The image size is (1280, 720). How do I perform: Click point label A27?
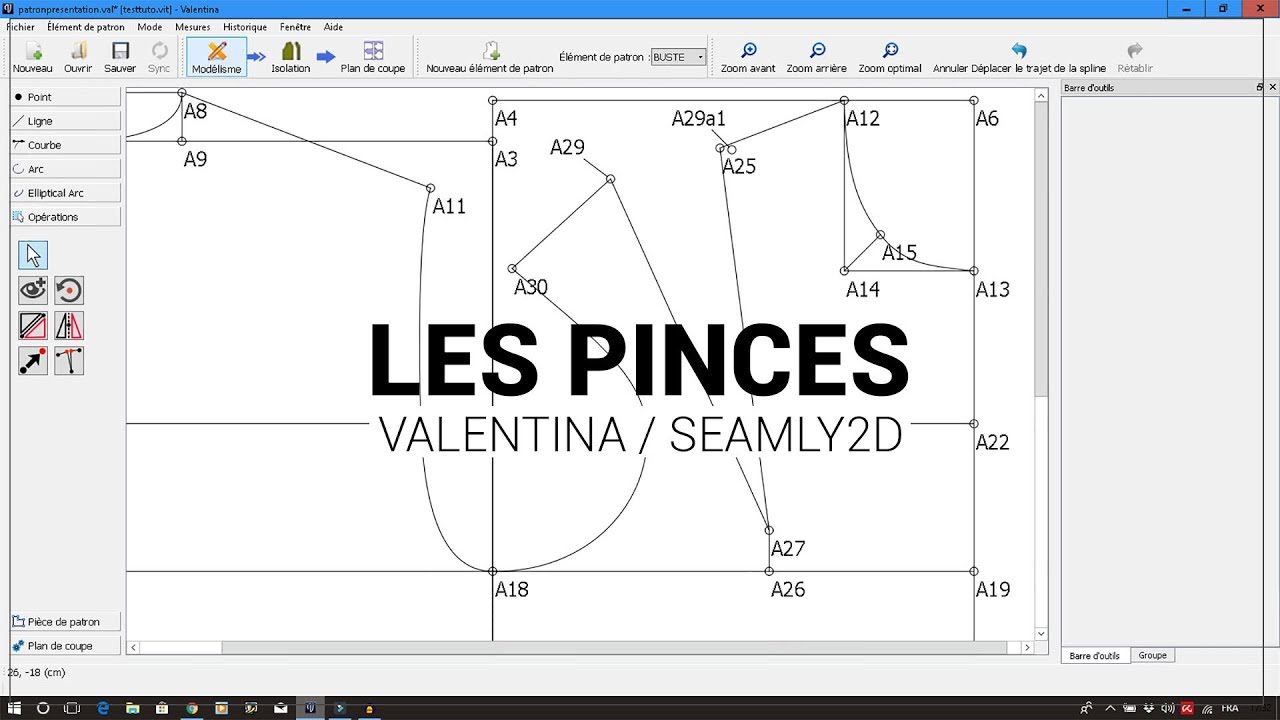click(788, 549)
